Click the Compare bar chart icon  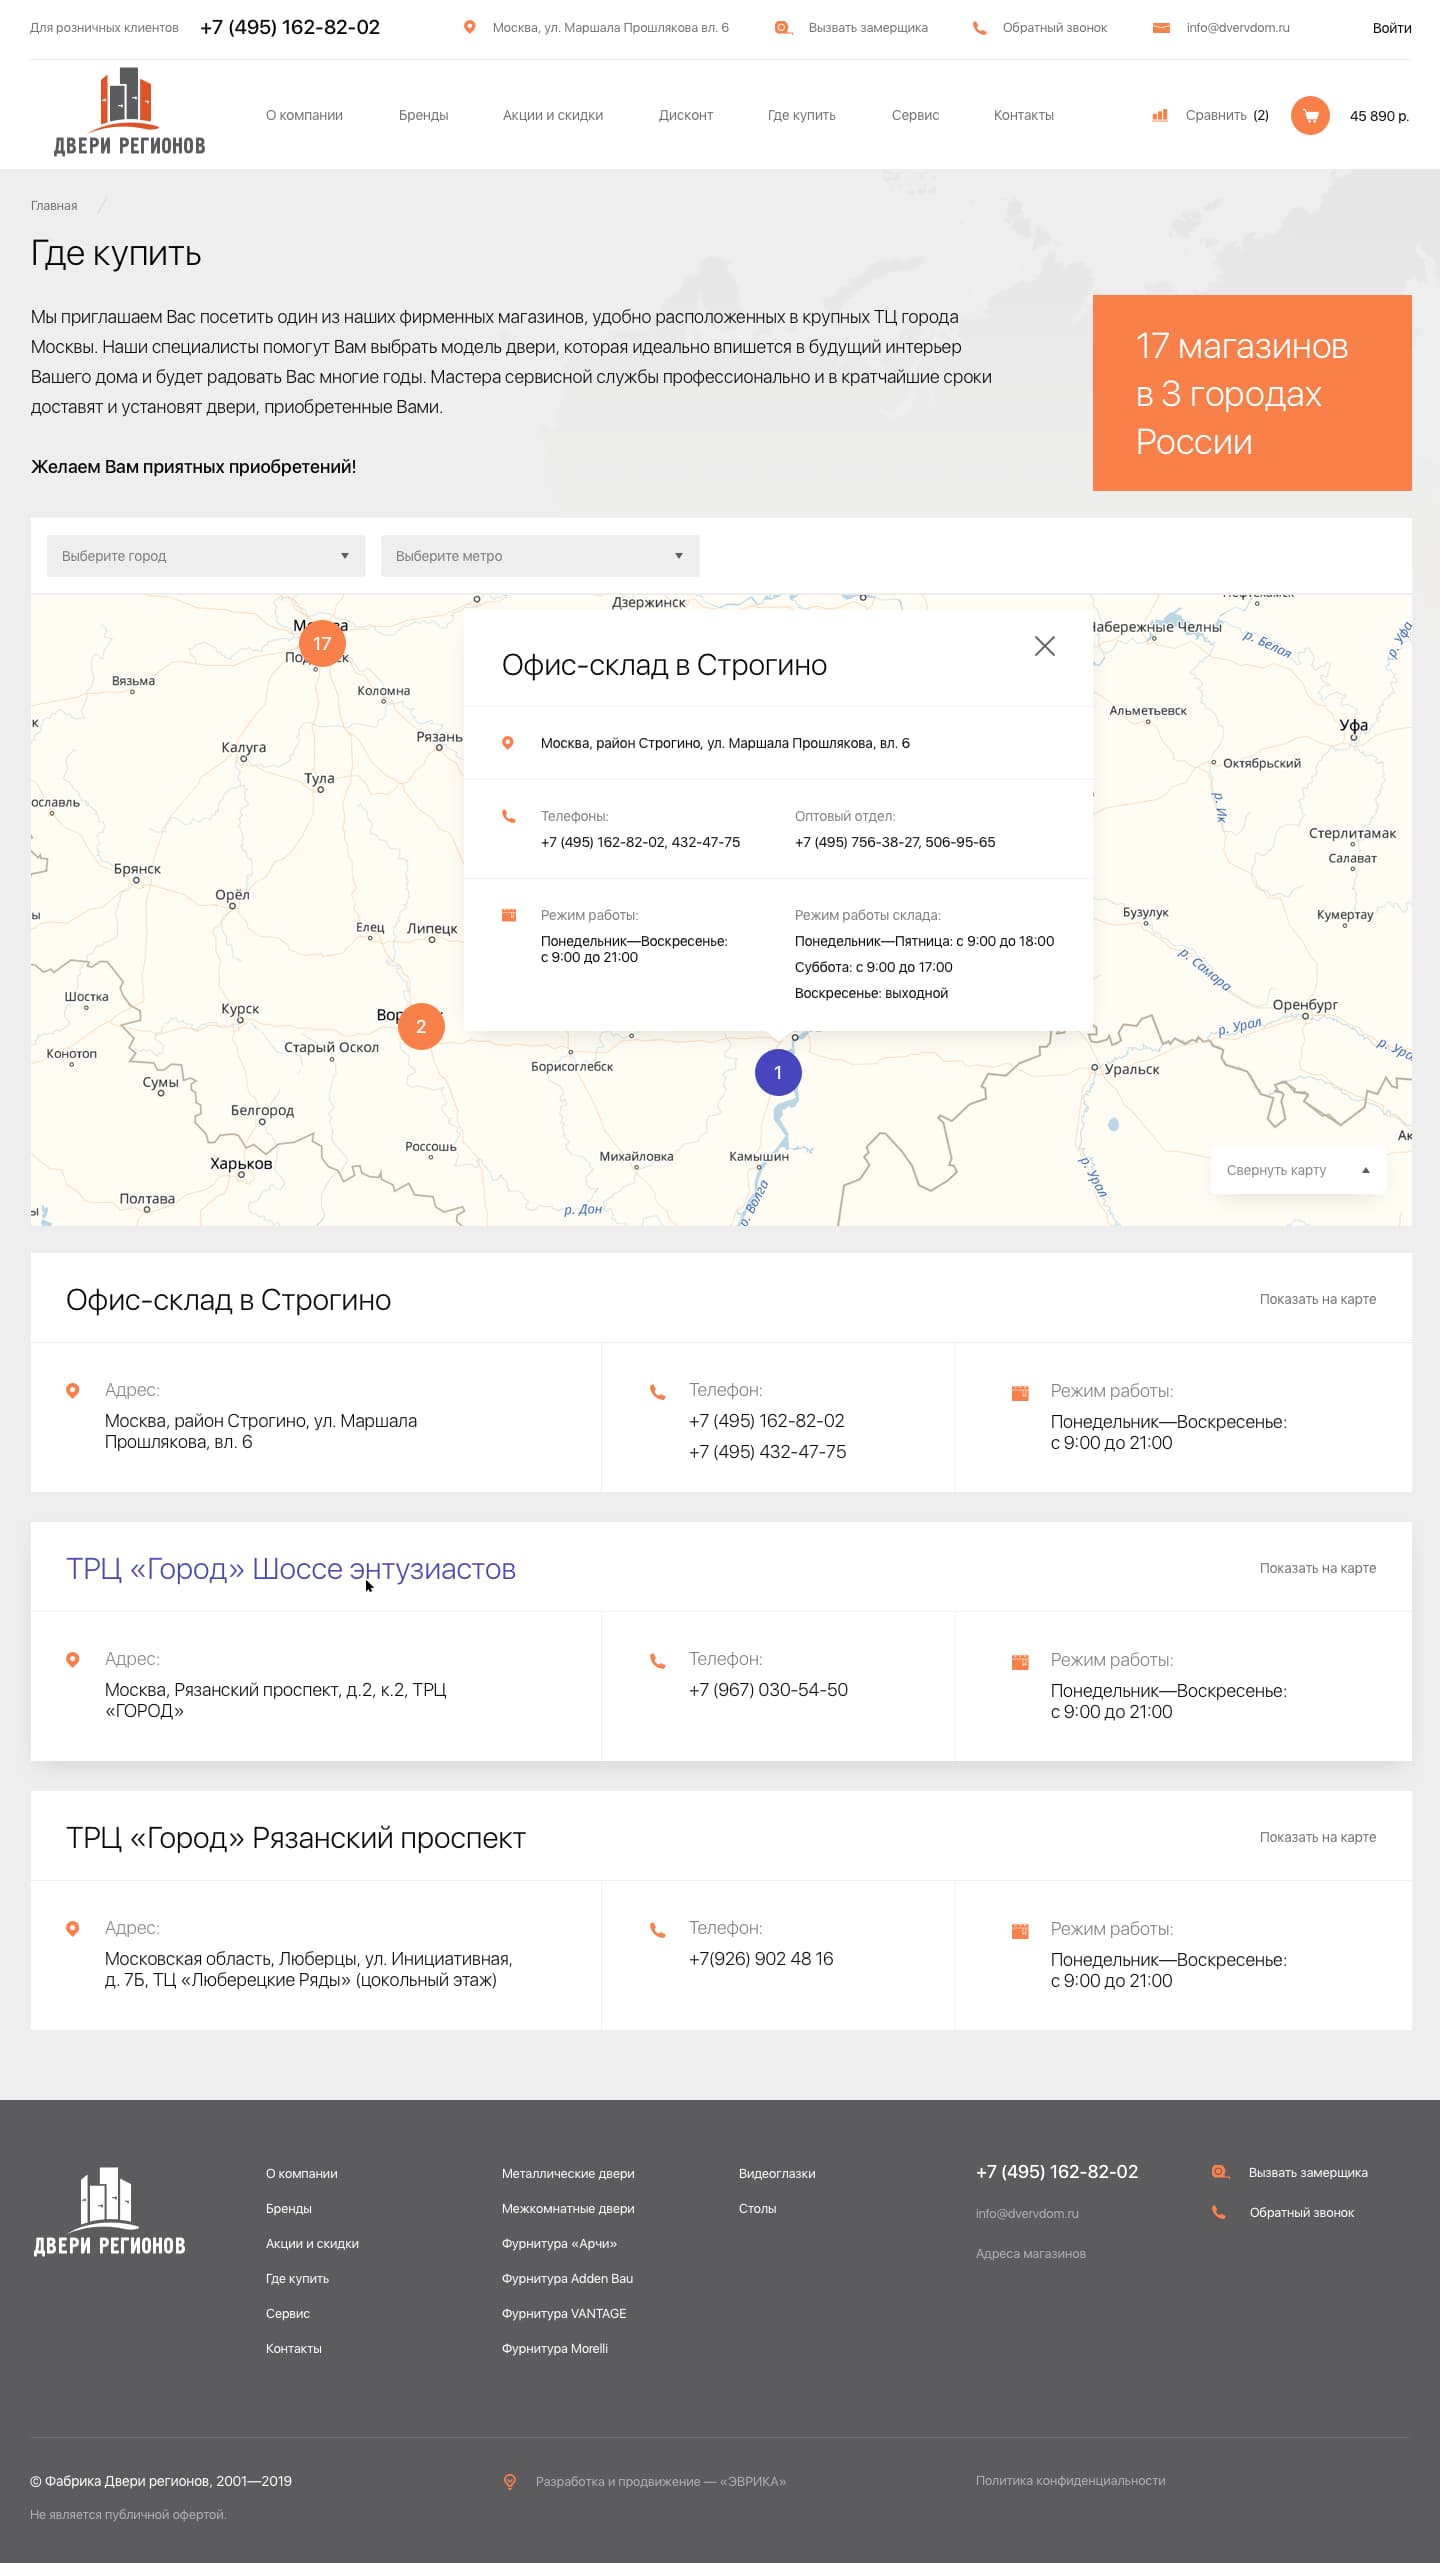(x=1160, y=116)
